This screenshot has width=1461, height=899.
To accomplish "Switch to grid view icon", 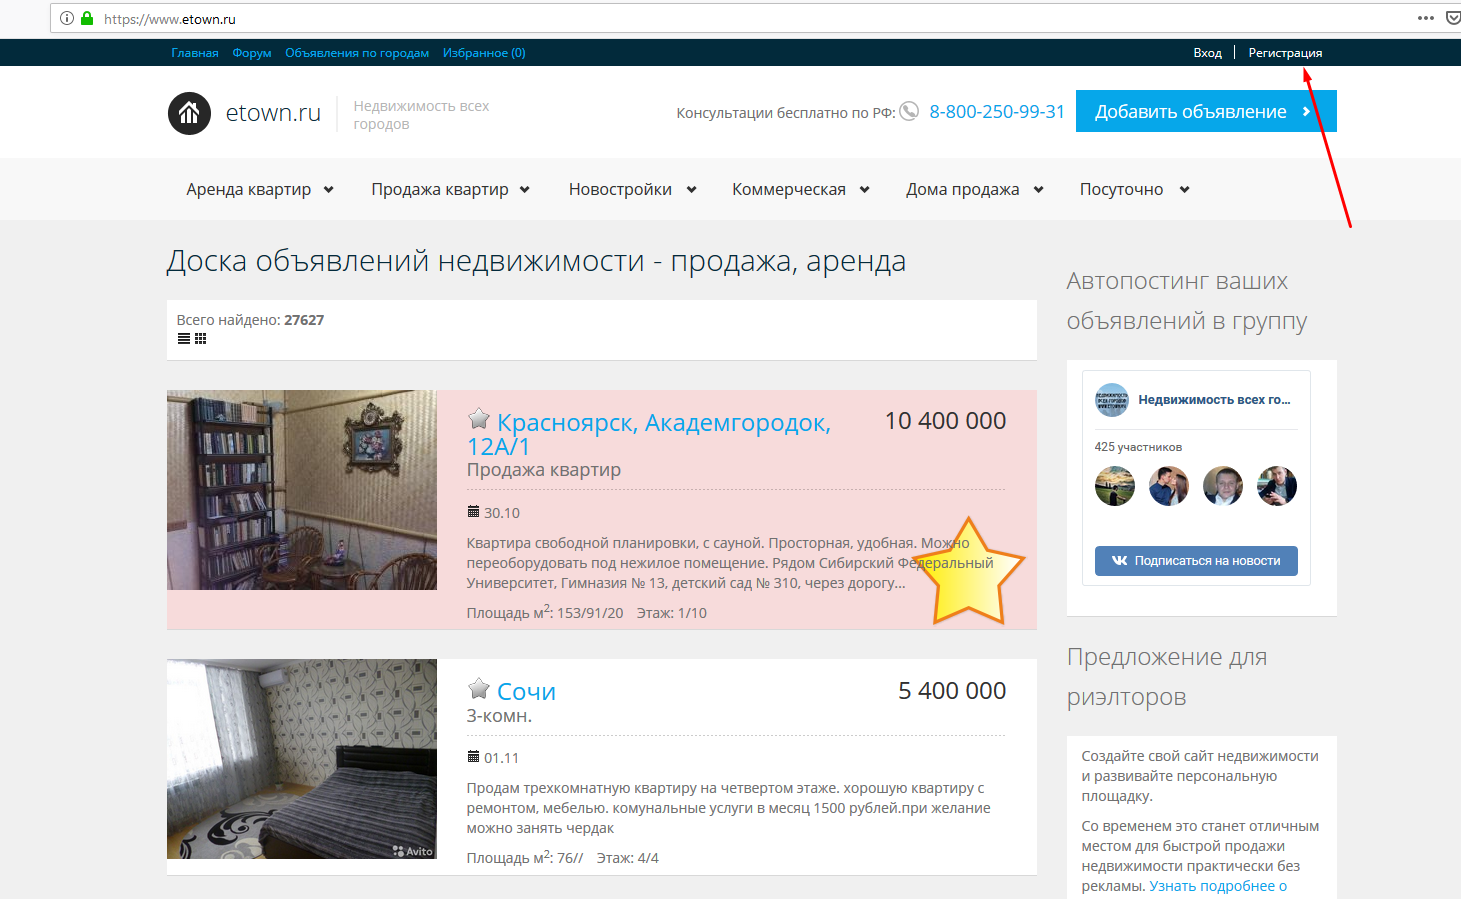I will 200,339.
